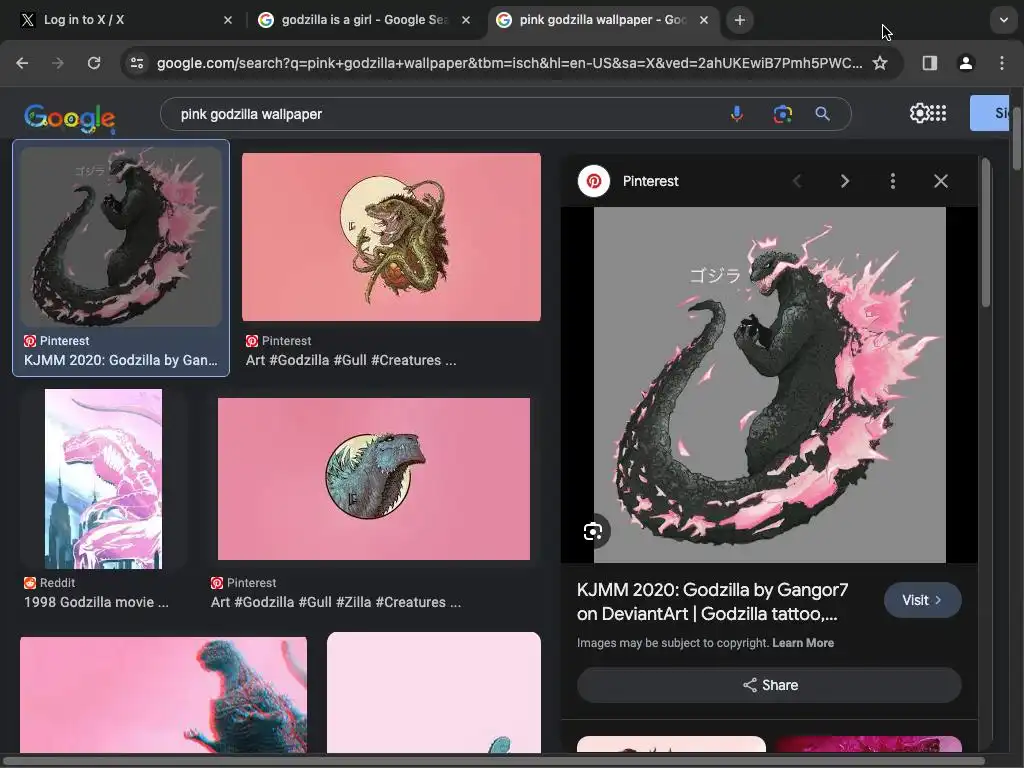Search inside image with Lens overlay icon
This screenshot has width=1024, height=768.
point(593,531)
